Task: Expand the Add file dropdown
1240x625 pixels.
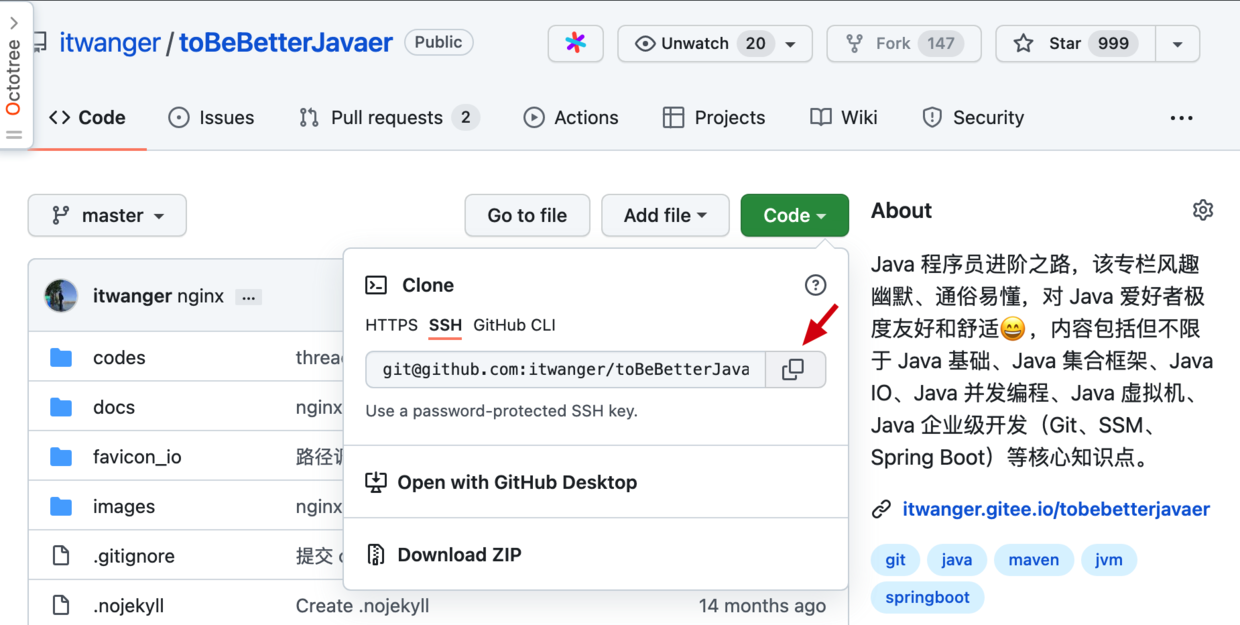Action: (x=665, y=215)
